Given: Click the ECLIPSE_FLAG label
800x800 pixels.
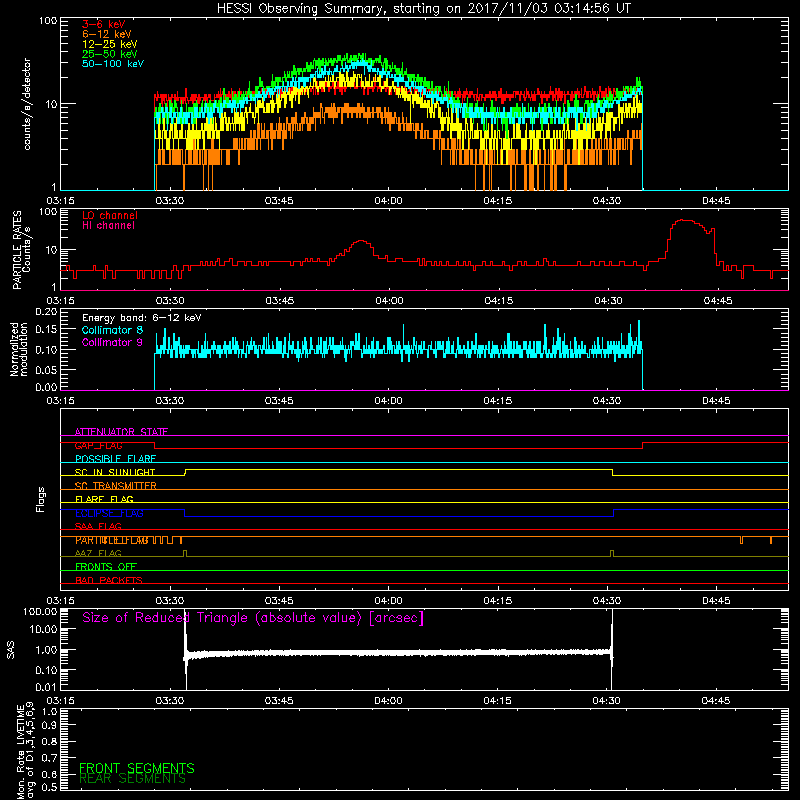Looking at the screenshot, I should (x=109, y=513).
